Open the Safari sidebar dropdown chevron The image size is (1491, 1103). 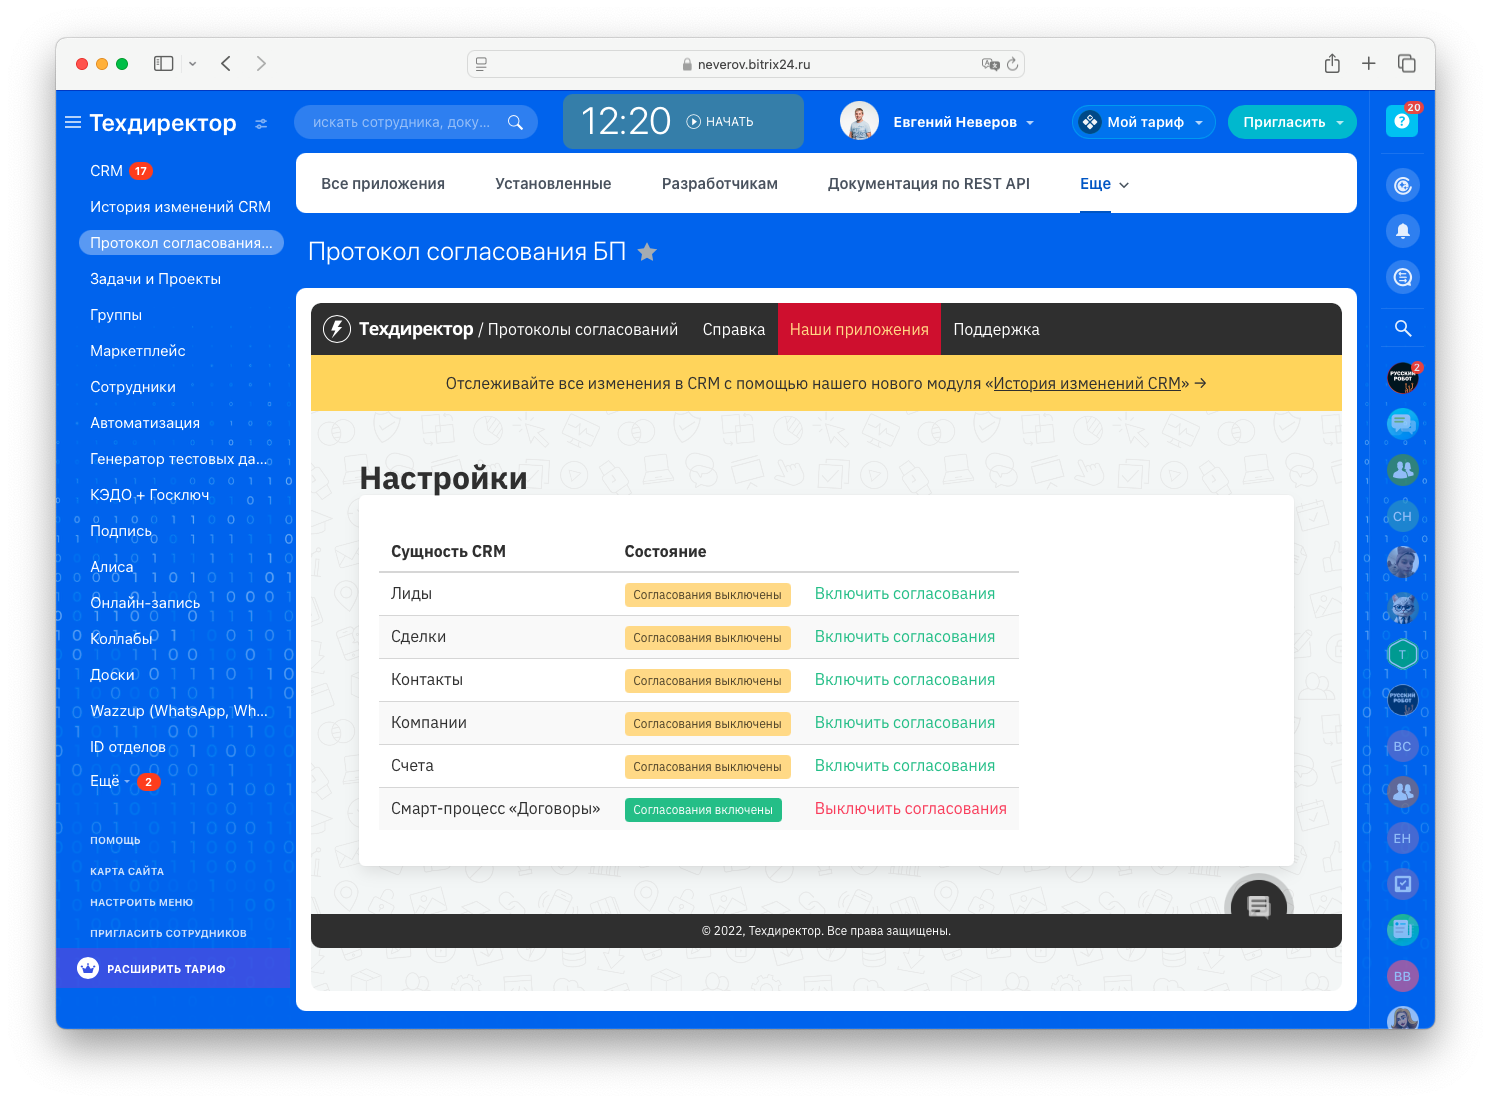pos(192,64)
